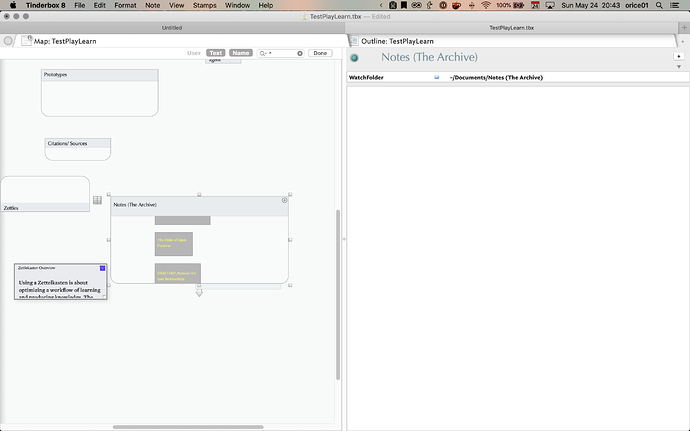The height and width of the screenshot is (431, 690).
Task: Click the Notes (The Archive) container title bar
Action: click(x=199, y=205)
